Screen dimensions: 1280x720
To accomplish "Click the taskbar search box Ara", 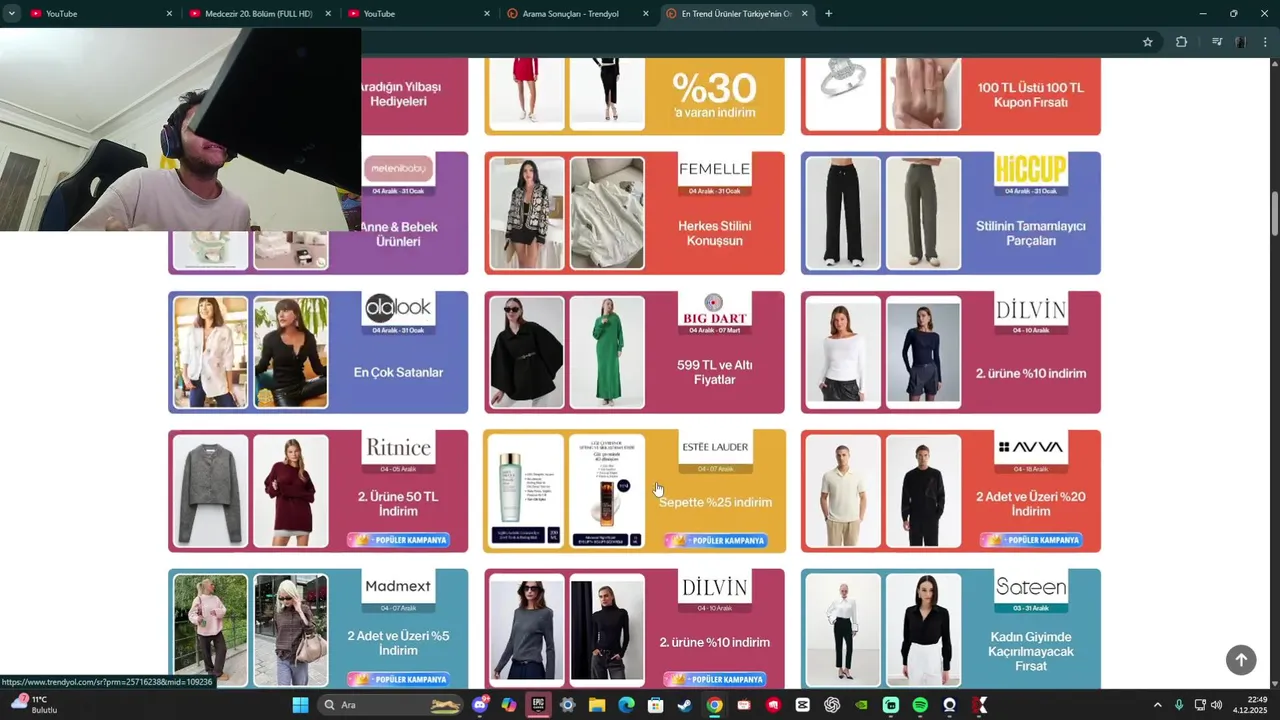I will [391, 705].
